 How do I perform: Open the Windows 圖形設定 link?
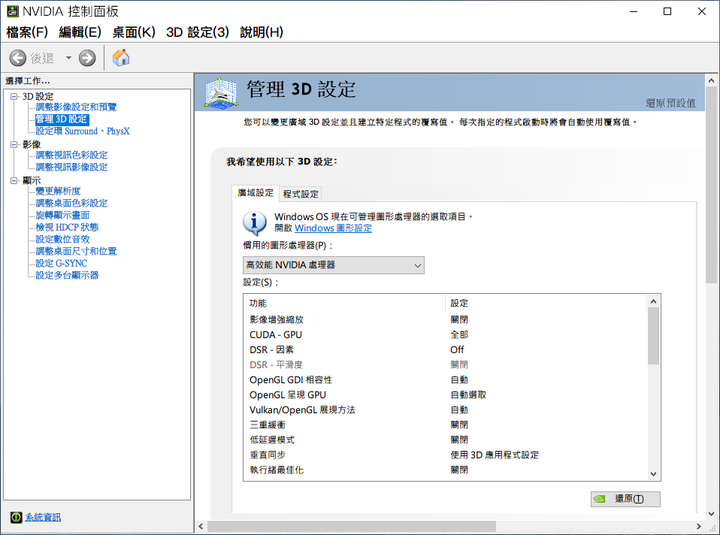[x=333, y=228]
